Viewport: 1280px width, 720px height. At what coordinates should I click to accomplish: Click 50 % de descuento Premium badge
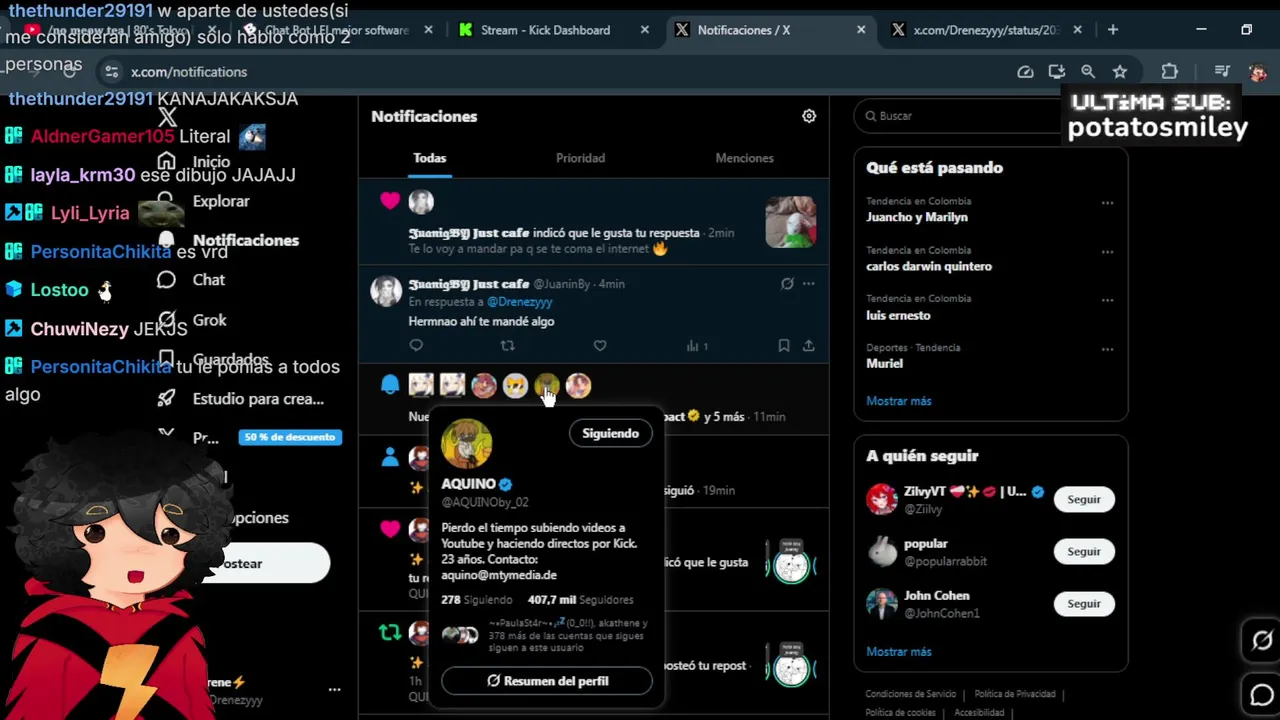[x=290, y=437]
